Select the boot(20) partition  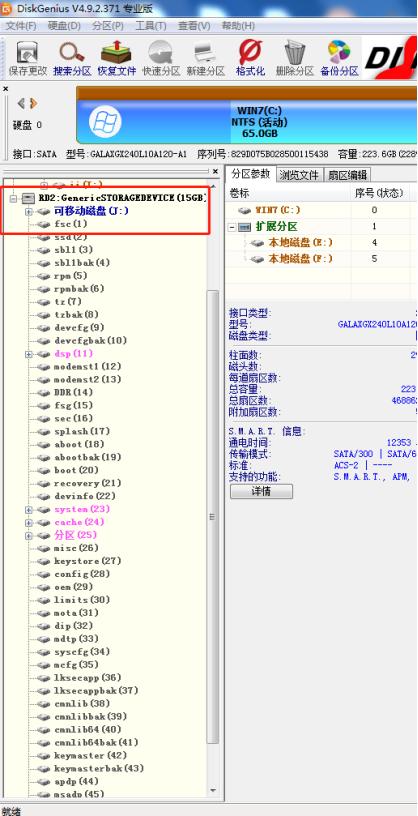tap(77, 470)
